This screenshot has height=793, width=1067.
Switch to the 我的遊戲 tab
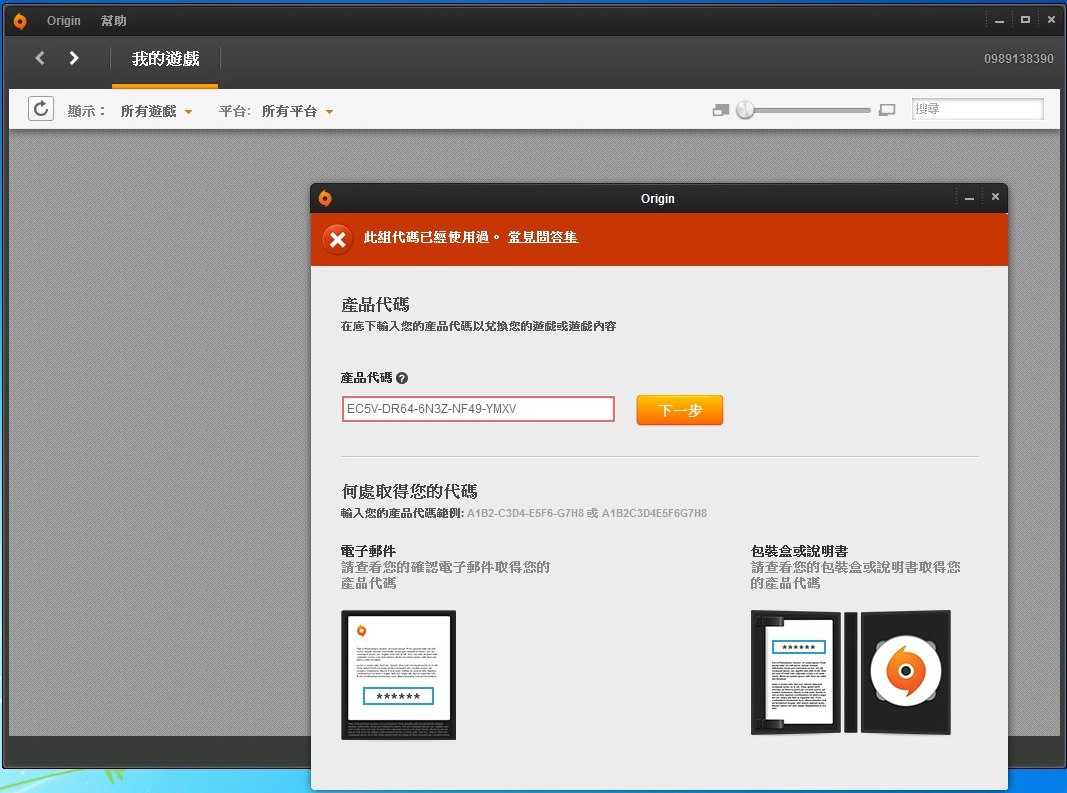165,59
